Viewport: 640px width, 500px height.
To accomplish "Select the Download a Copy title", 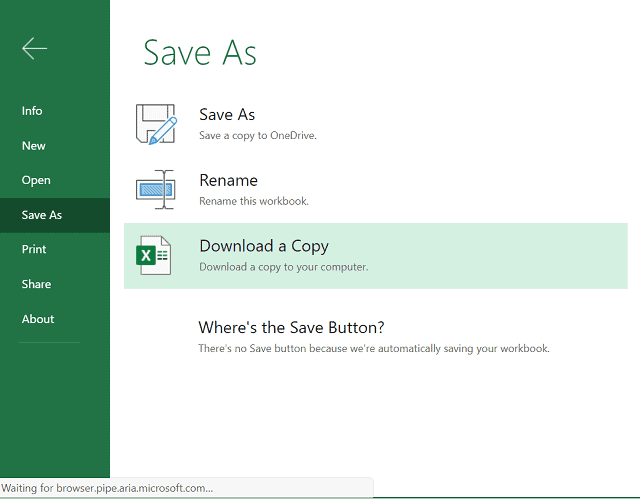I will coord(264,246).
